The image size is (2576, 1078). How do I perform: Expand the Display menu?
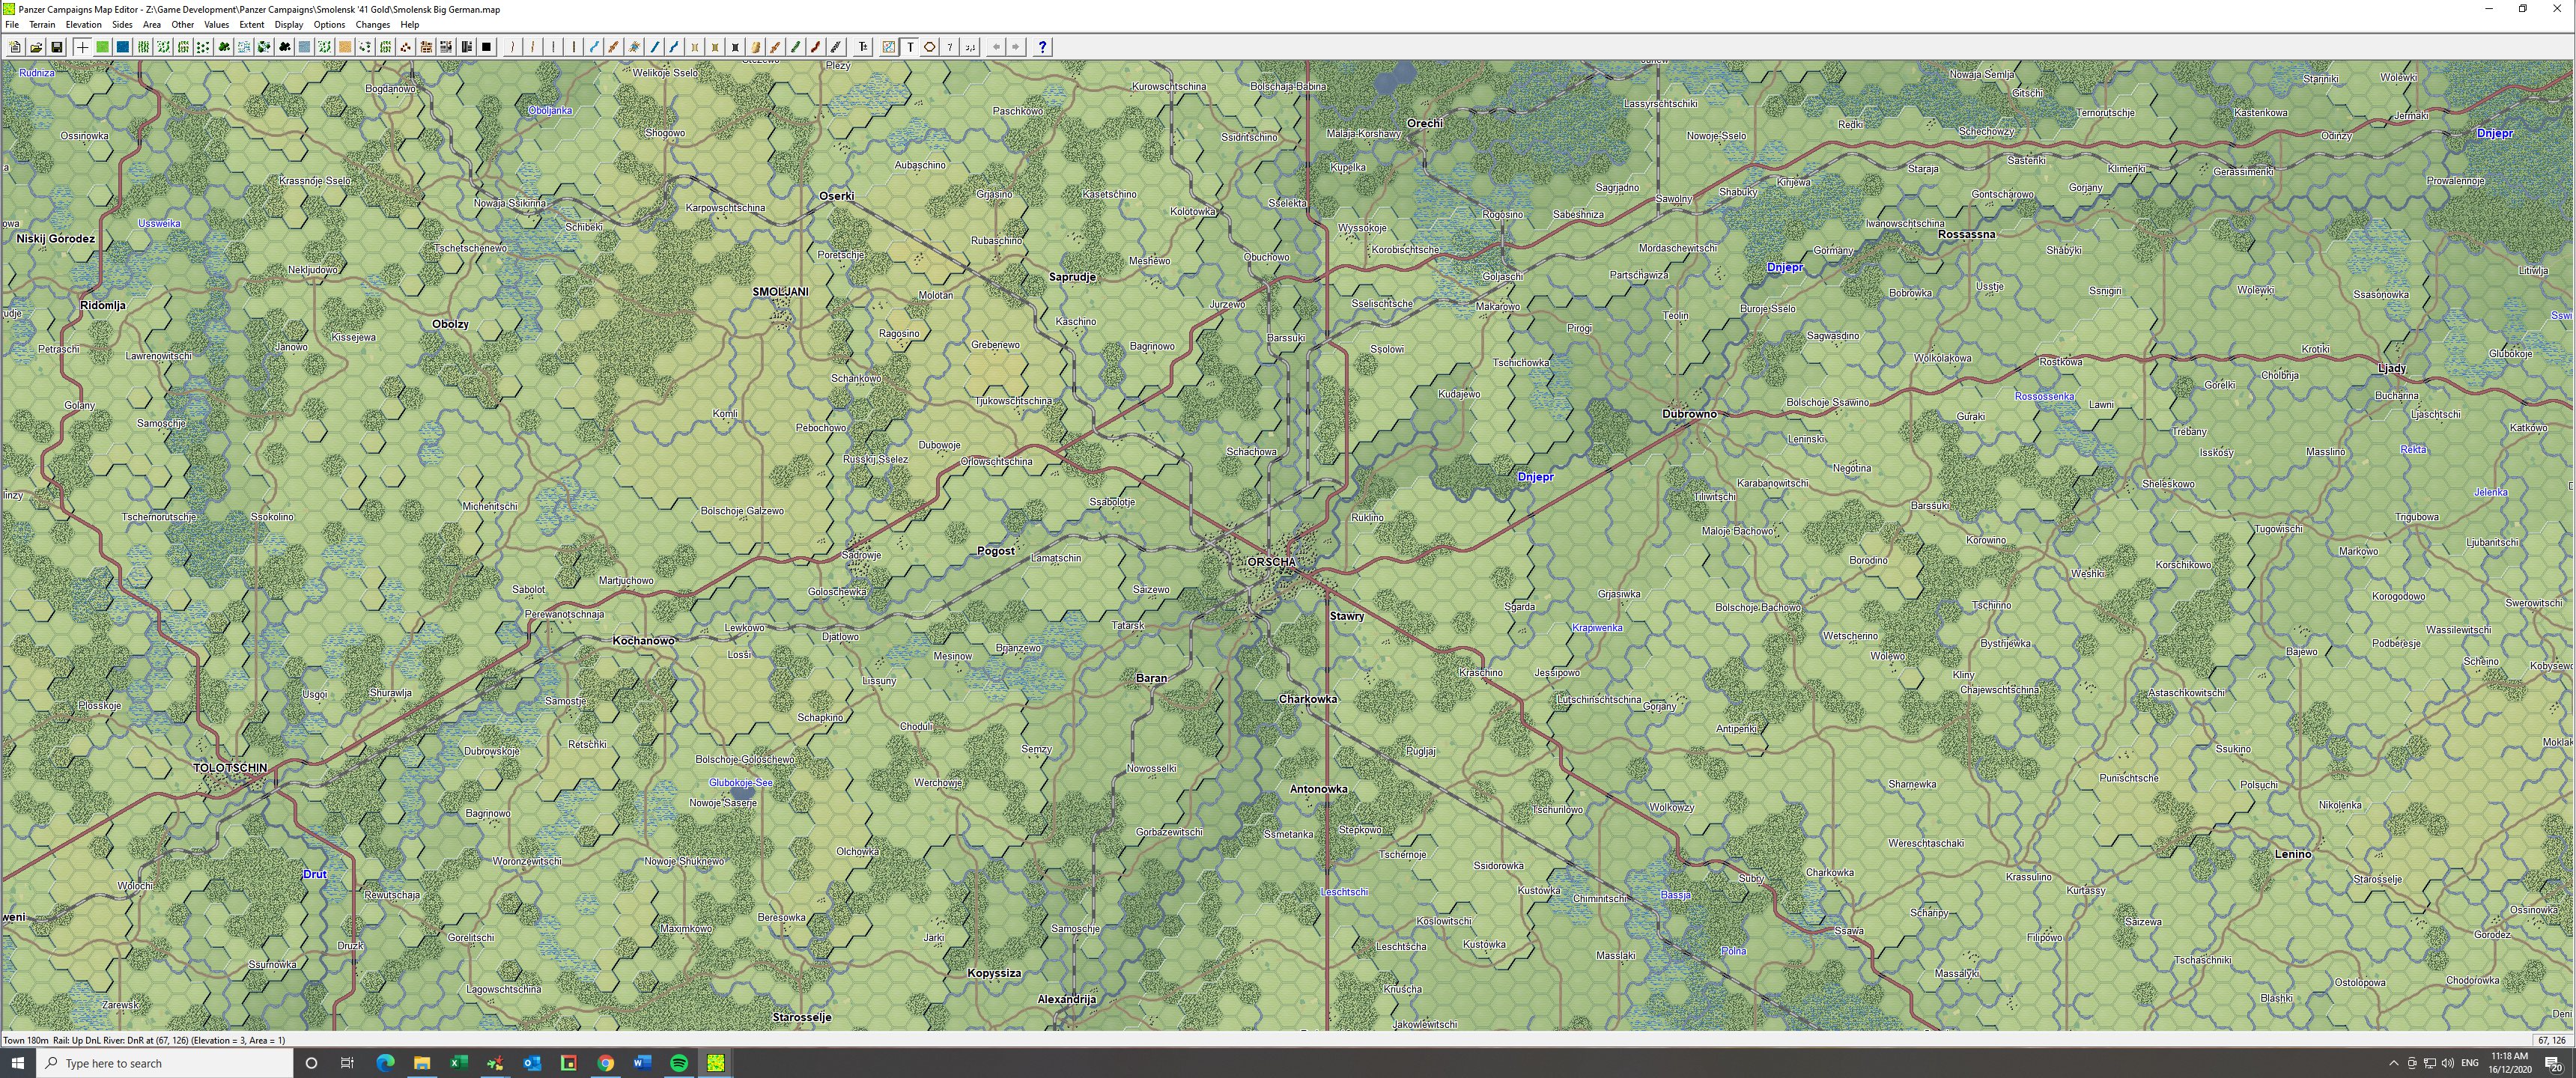tap(289, 24)
